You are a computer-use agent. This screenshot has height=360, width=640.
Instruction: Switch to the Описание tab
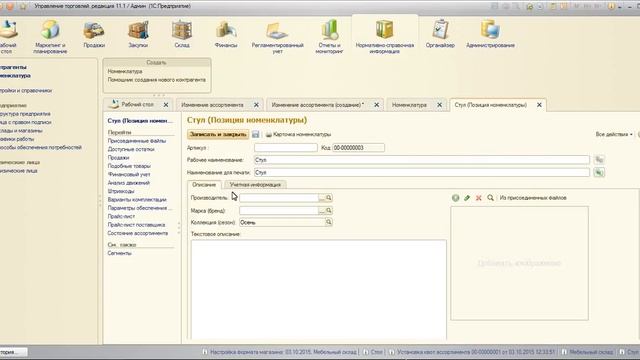click(204, 185)
